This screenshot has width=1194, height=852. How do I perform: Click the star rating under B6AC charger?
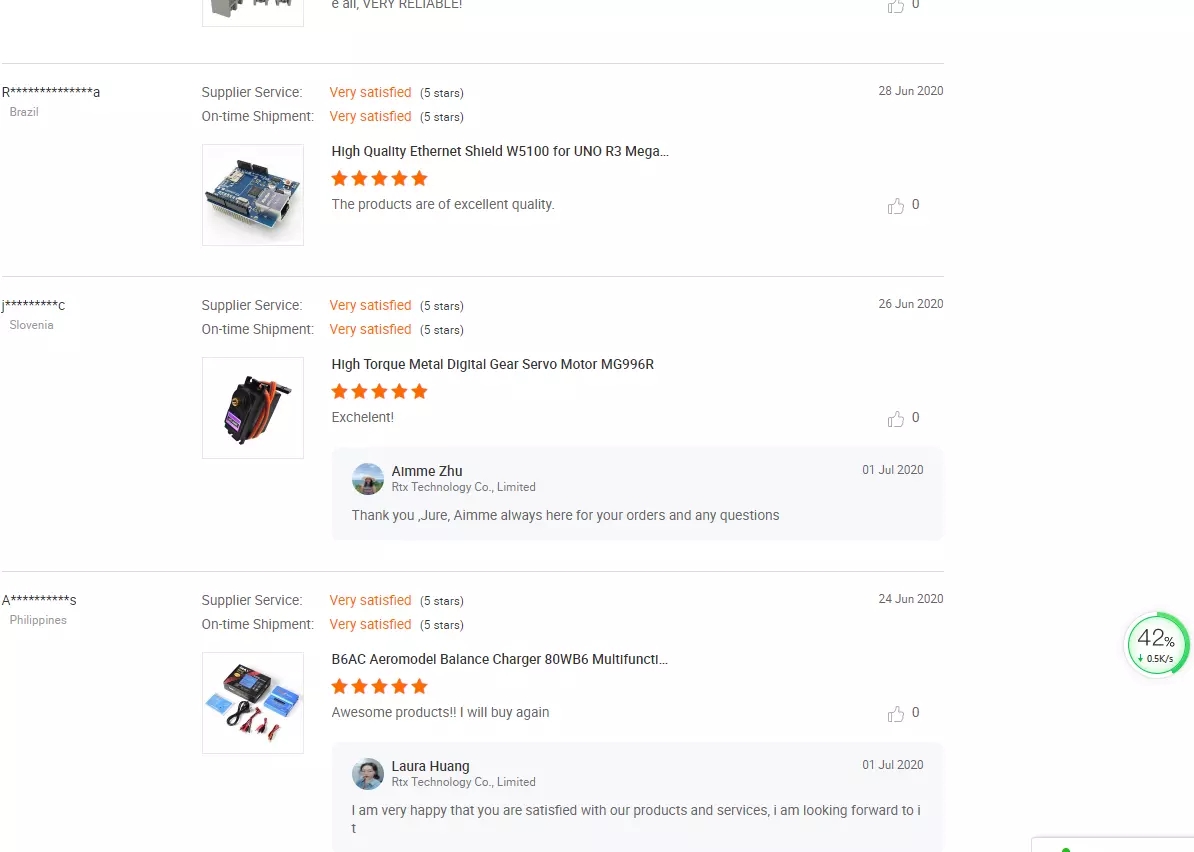[379, 686]
